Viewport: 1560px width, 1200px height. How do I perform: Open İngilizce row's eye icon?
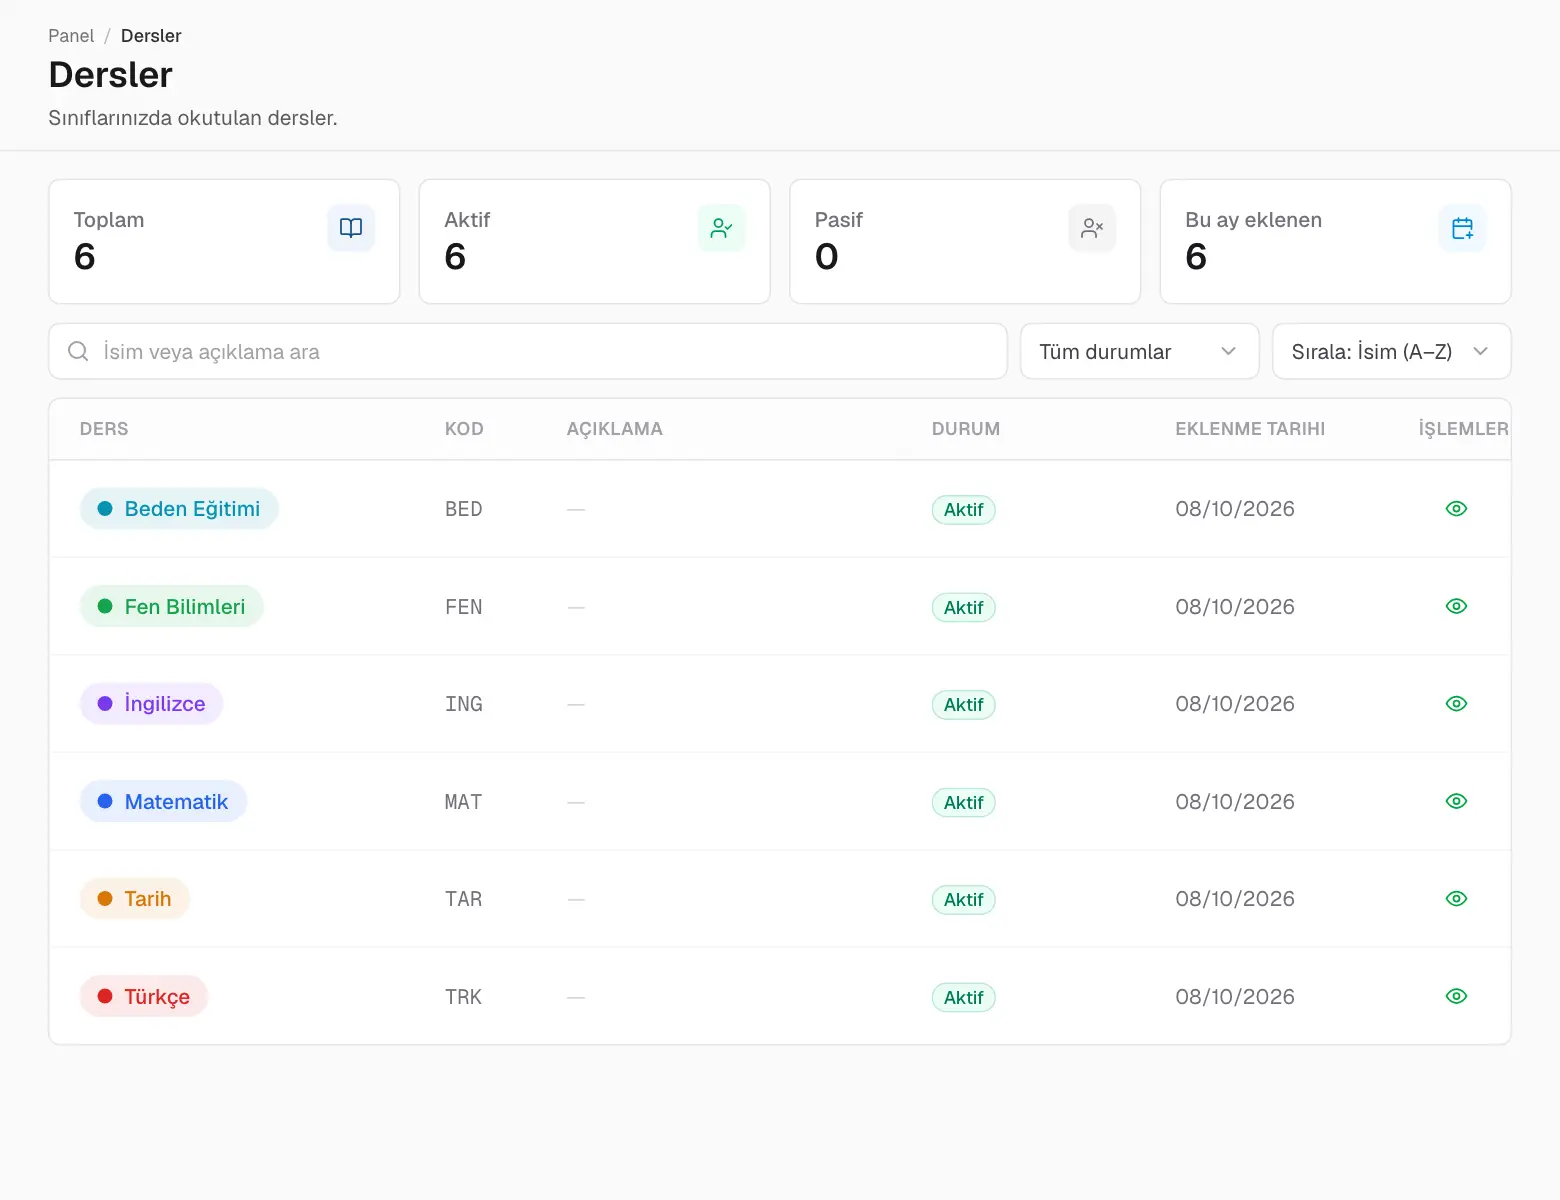click(x=1457, y=704)
